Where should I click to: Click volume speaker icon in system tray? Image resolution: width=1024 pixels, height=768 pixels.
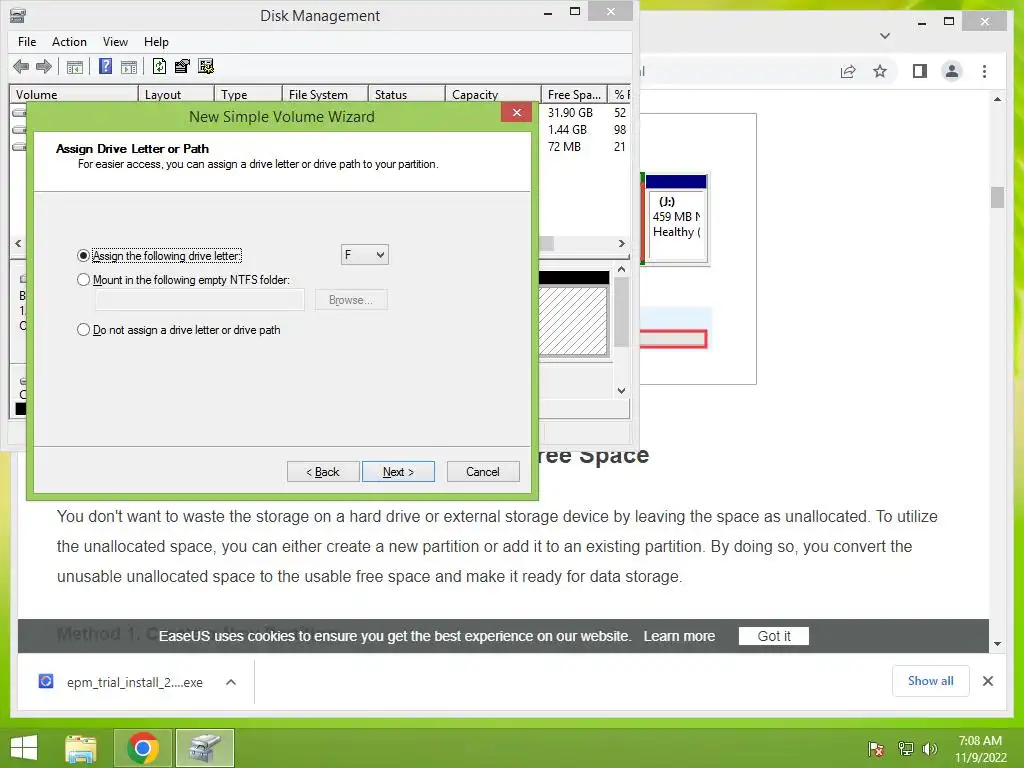pyautogui.click(x=930, y=748)
